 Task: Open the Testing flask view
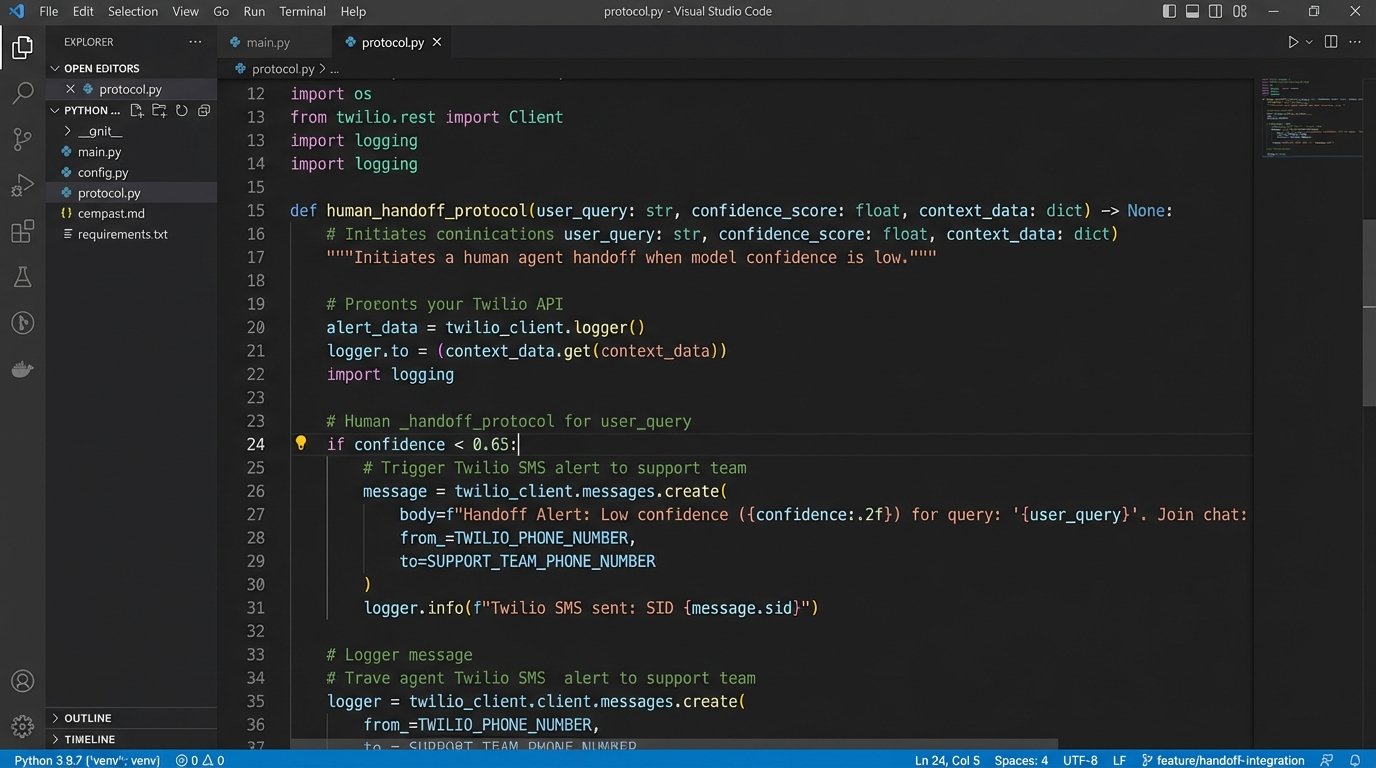pyautogui.click(x=22, y=278)
